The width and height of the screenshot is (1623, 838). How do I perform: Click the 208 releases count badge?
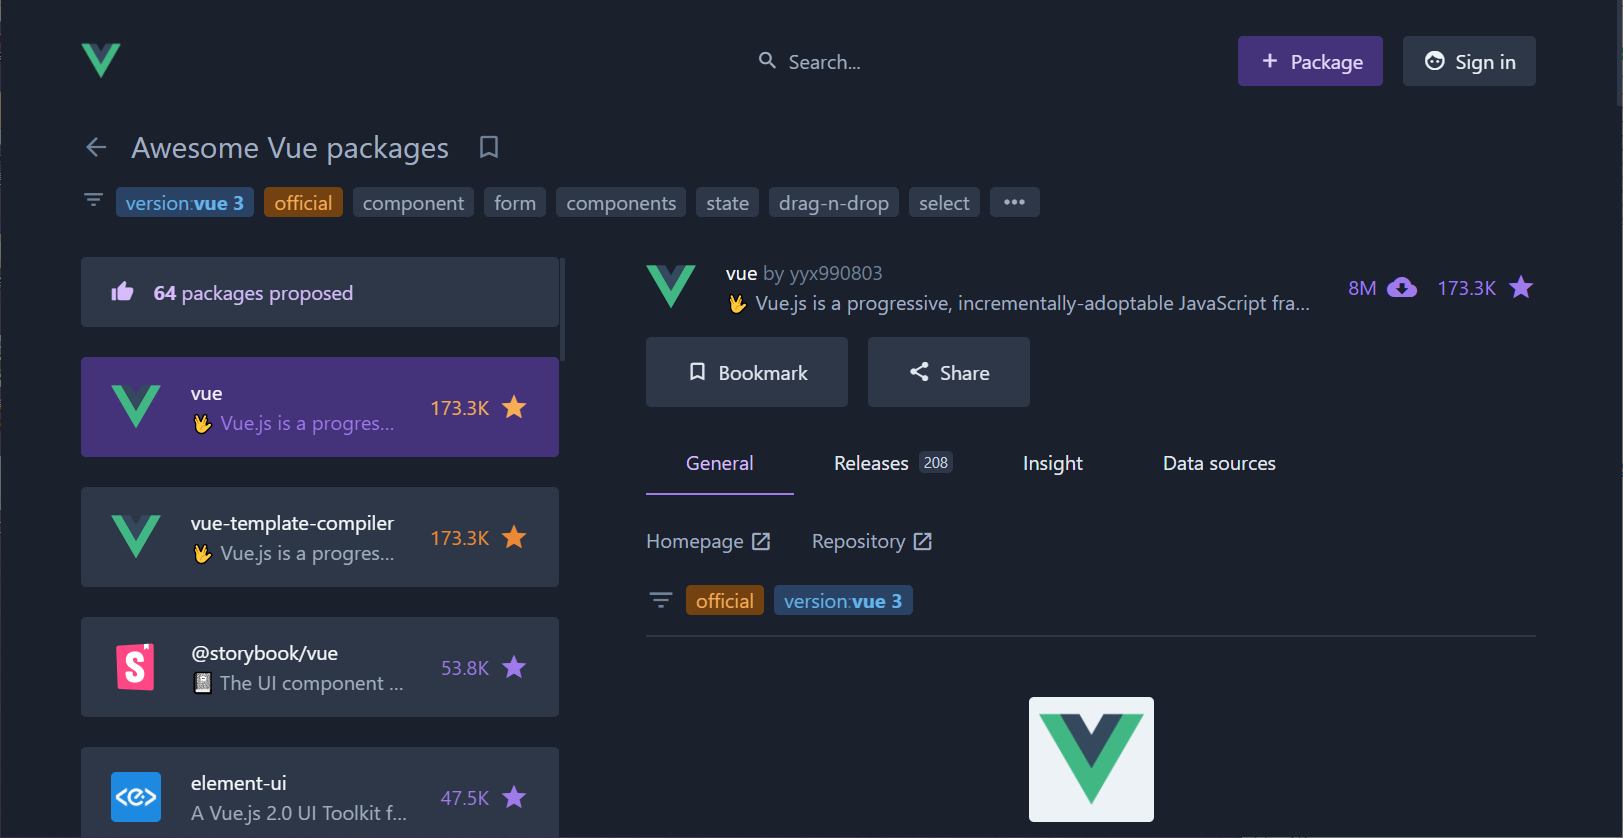936,463
